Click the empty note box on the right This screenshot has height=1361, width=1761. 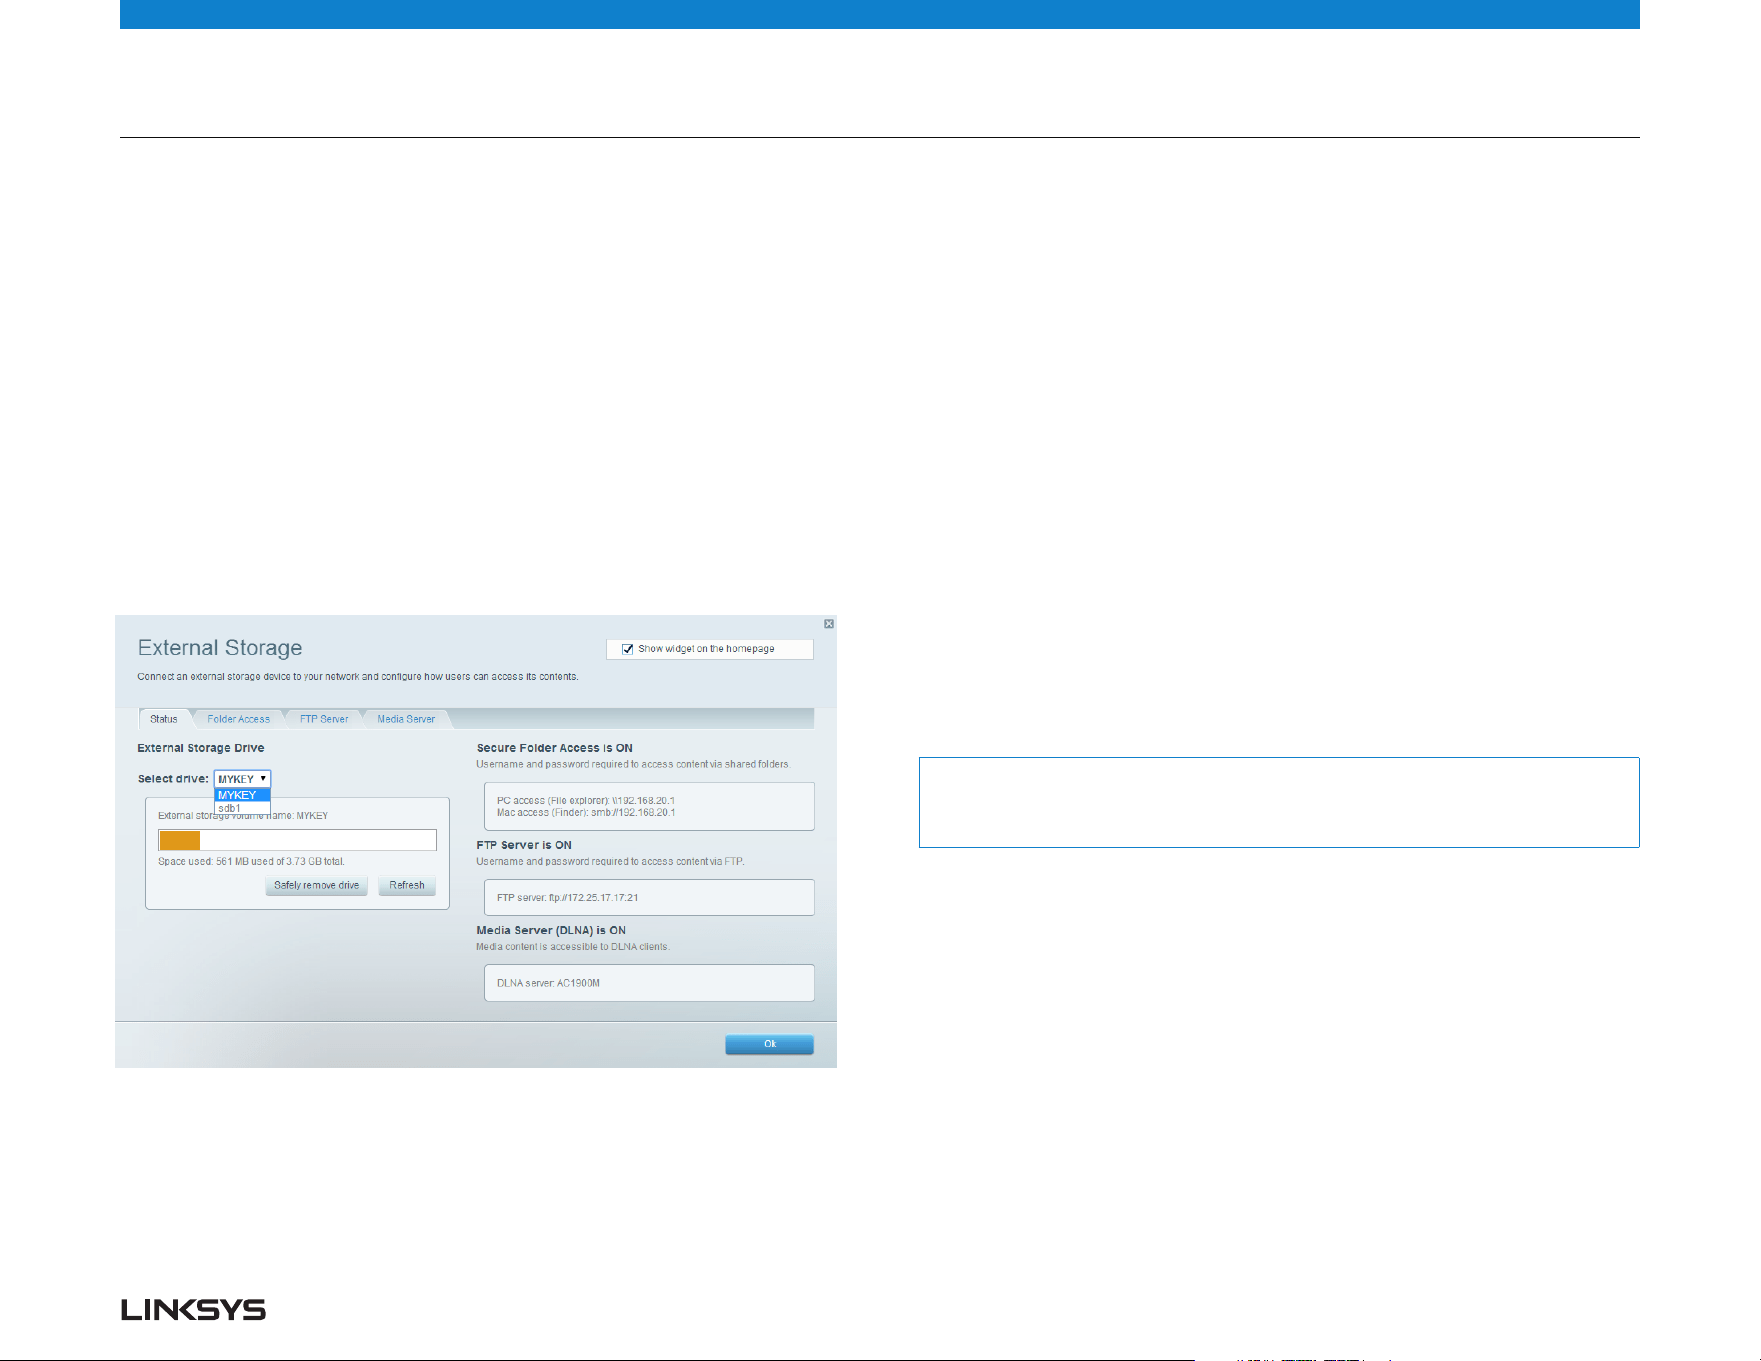click(1279, 802)
